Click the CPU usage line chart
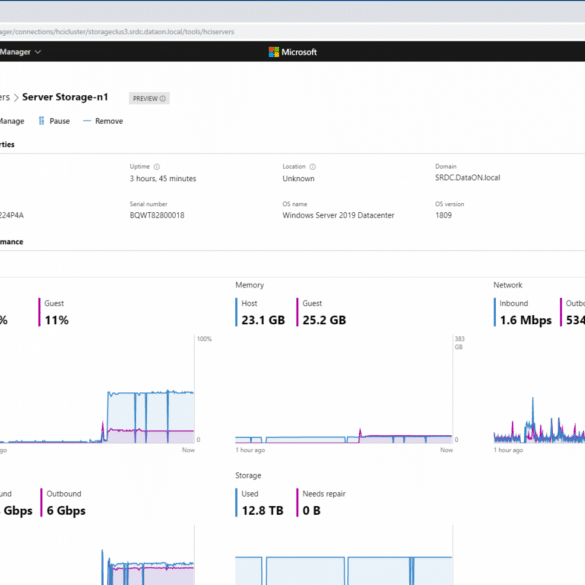Image resolution: width=585 pixels, height=585 pixels. pyautogui.click(x=97, y=389)
